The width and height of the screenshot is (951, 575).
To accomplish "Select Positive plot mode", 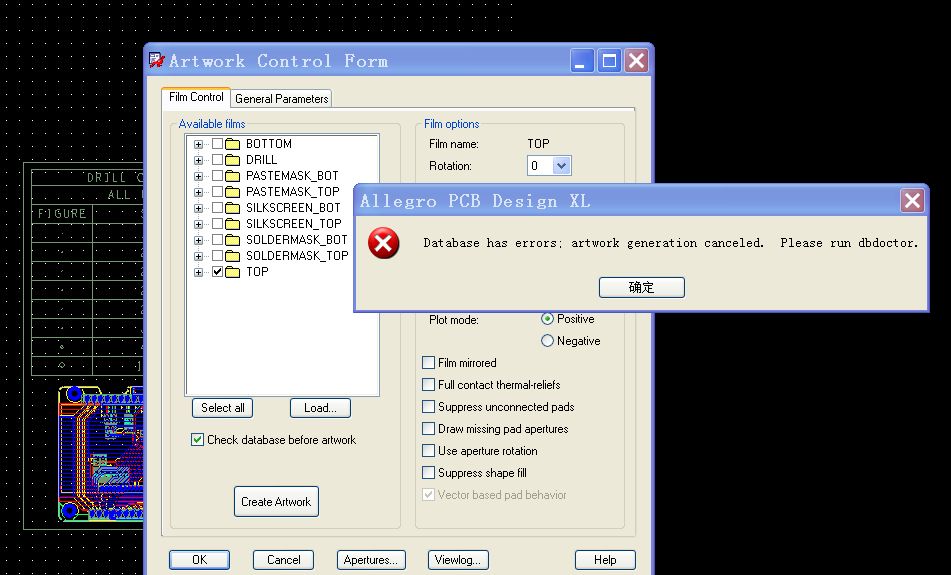I will (x=547, y=319).
